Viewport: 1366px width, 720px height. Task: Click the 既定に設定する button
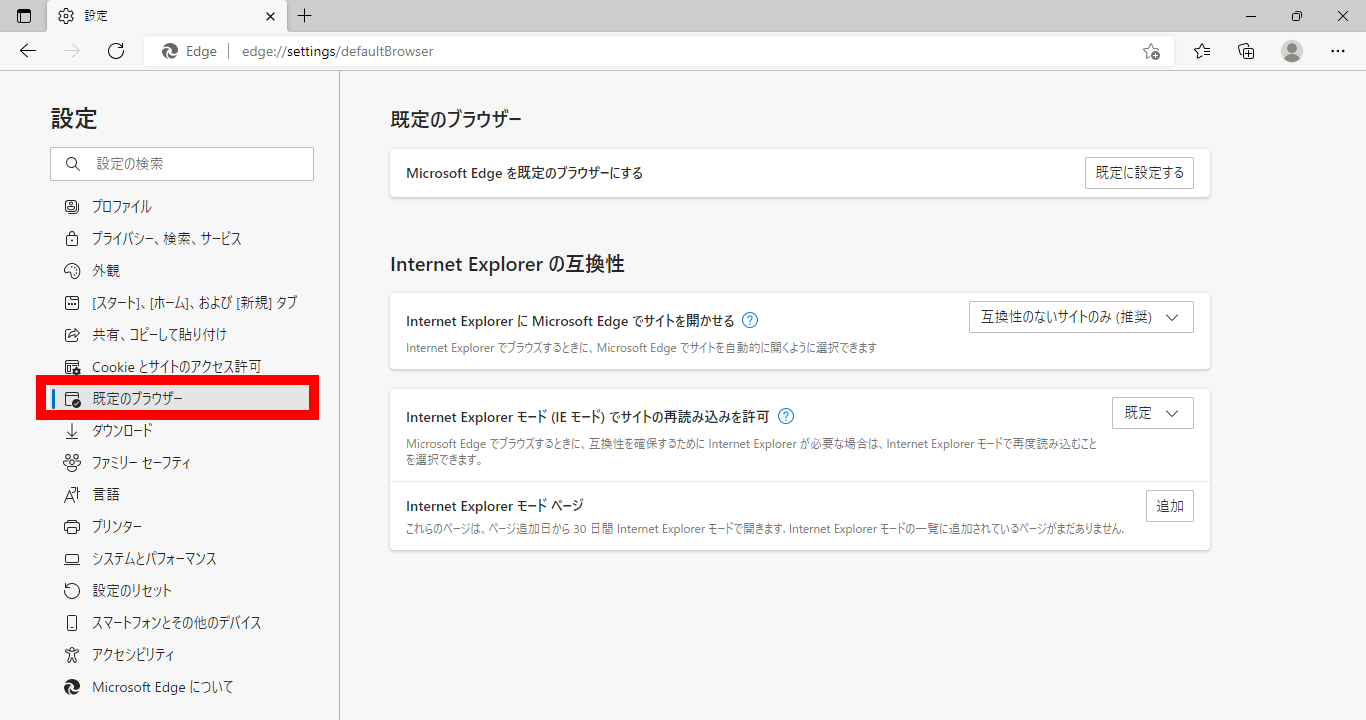click(1139, 173)
